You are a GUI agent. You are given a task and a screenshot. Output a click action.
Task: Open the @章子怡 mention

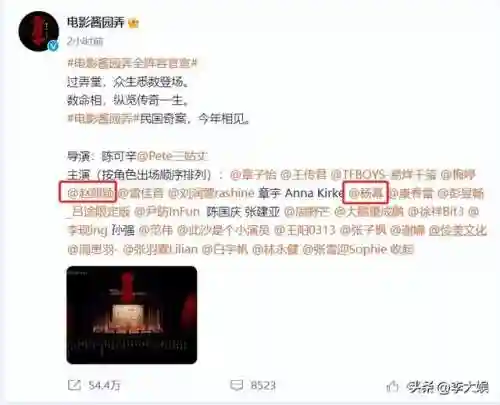[253, 174]
